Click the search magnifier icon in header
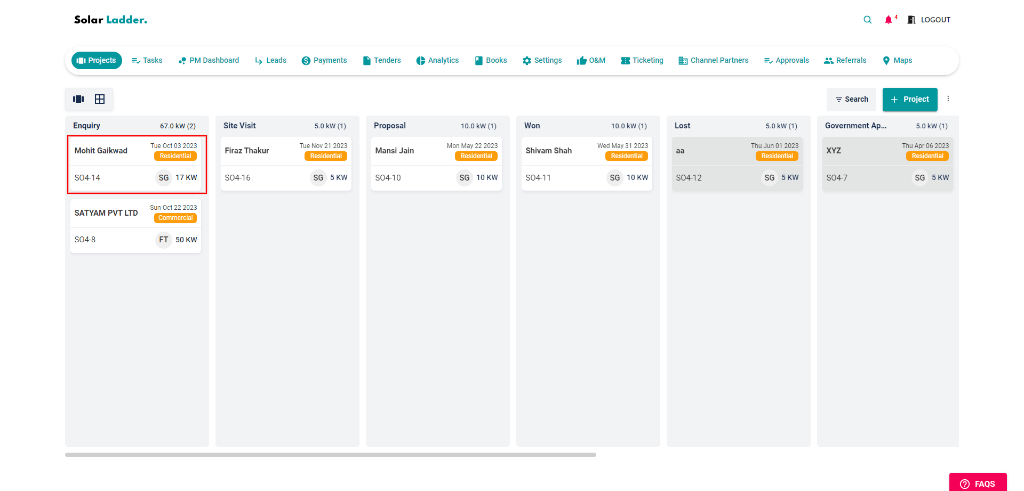 pyautogui.click(x=867, y=20)
